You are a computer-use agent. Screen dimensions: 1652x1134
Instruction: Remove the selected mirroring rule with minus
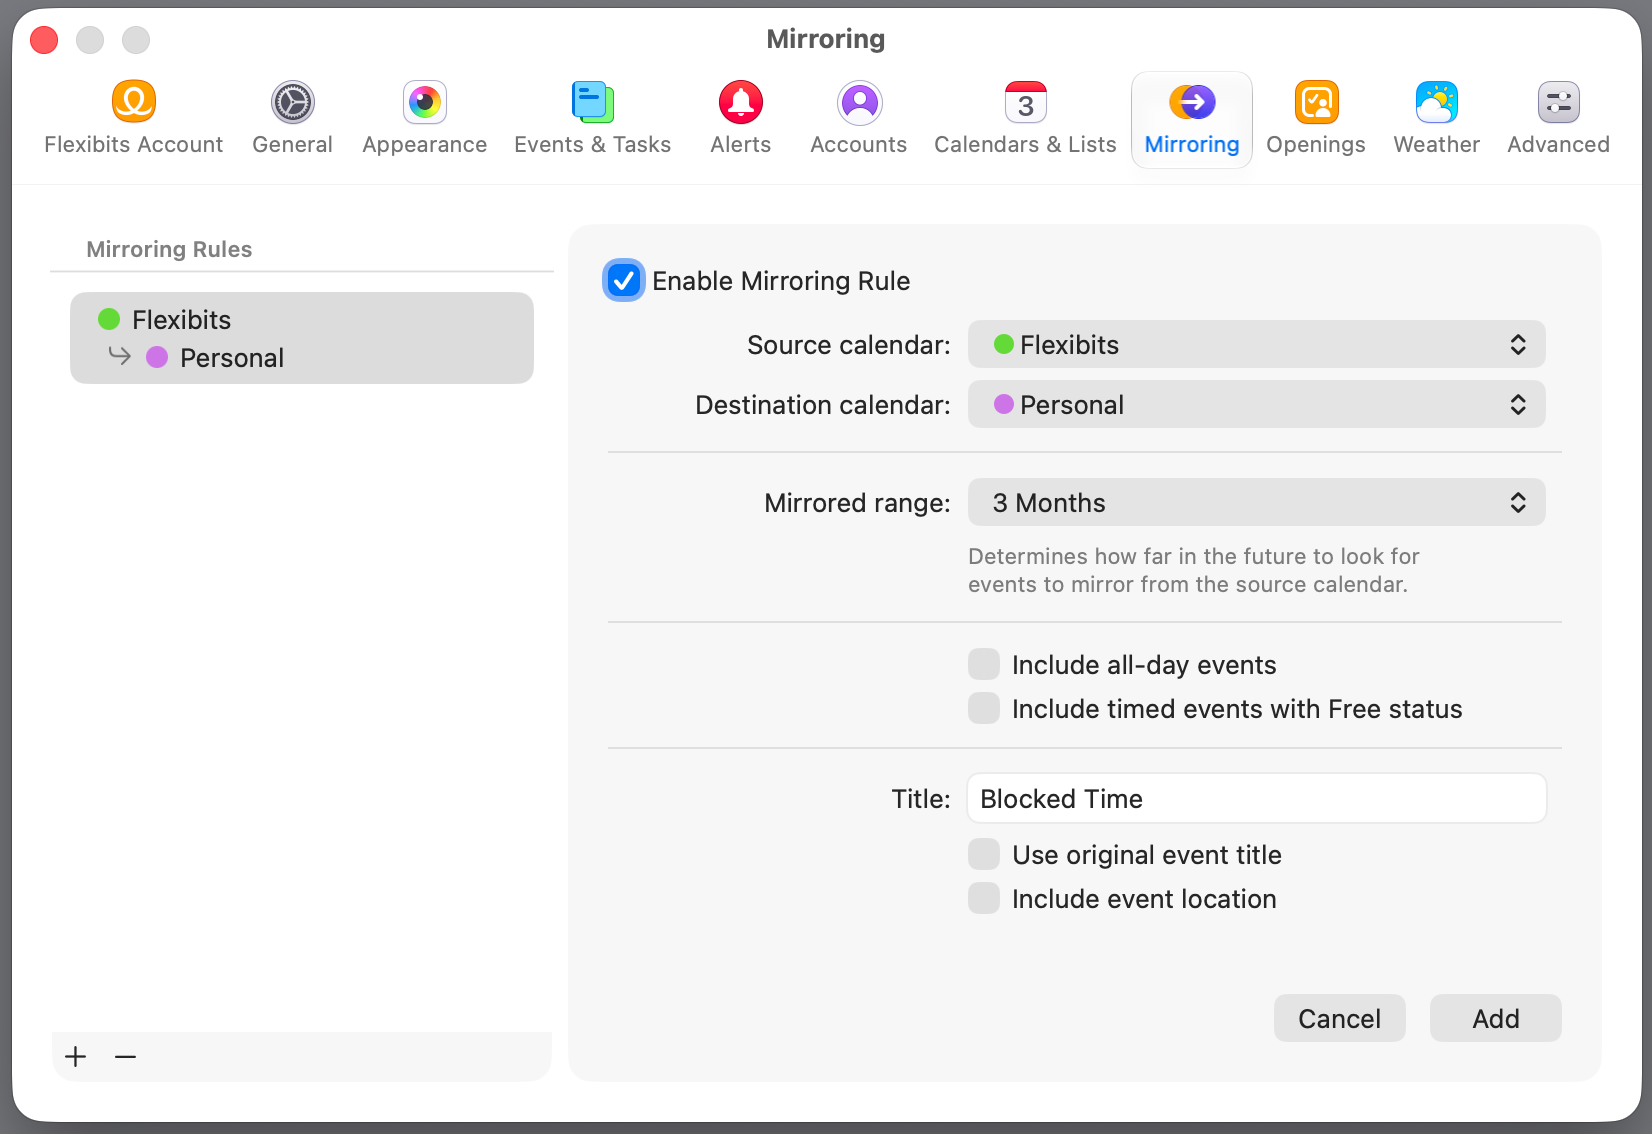point(125,1057)
